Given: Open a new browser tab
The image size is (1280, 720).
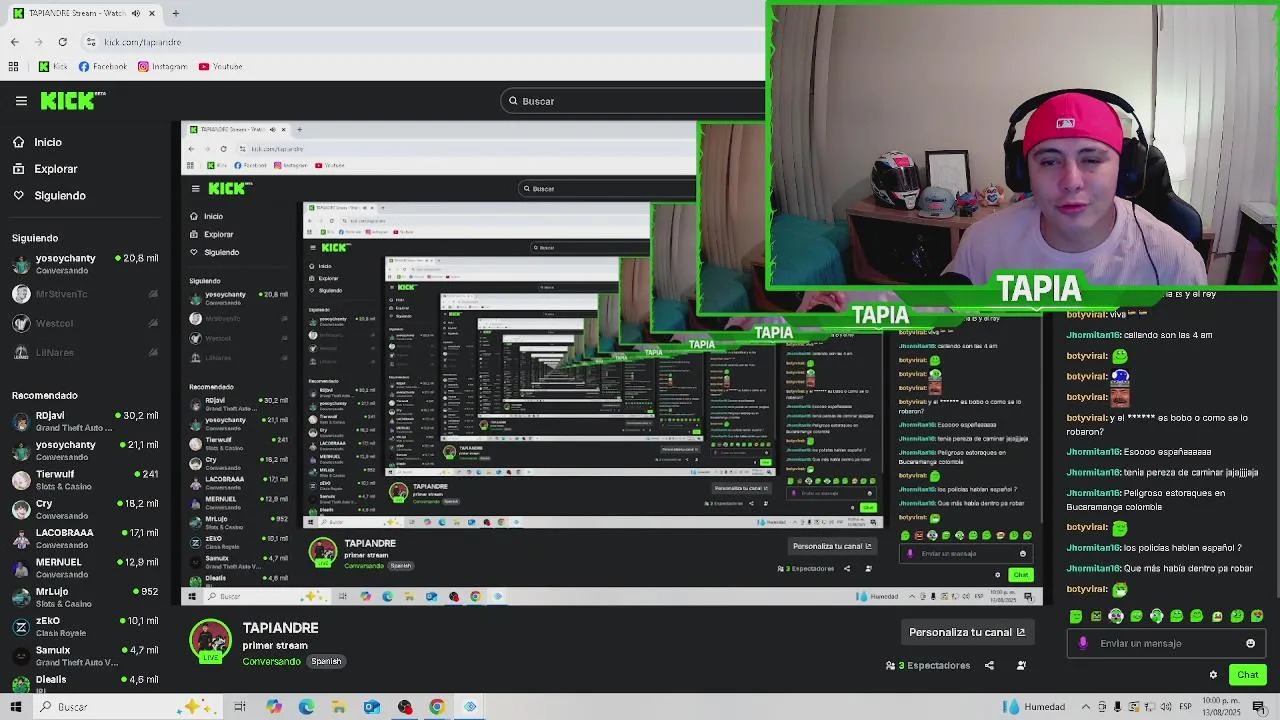Looking at the screenshot, I should 175,13.
